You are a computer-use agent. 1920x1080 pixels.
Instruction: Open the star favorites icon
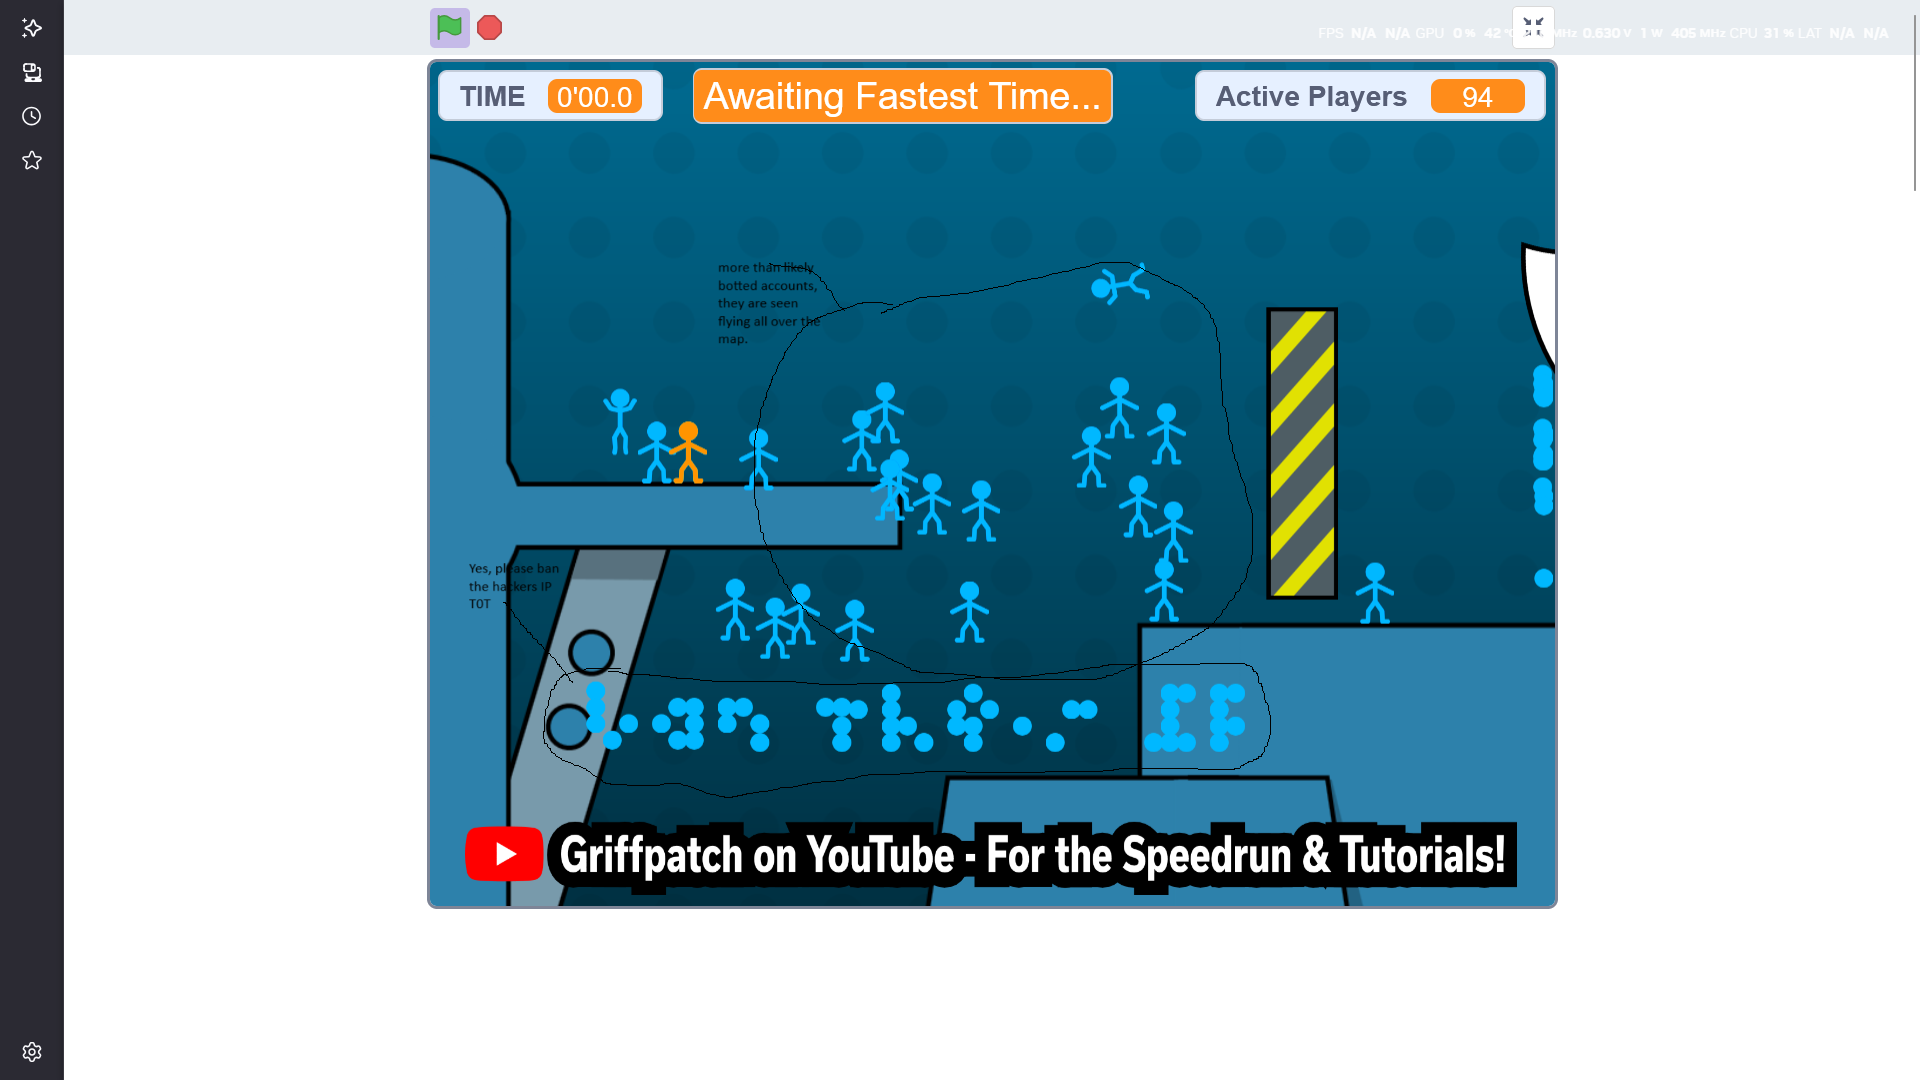pyautogui.click(x=32, y=160)
